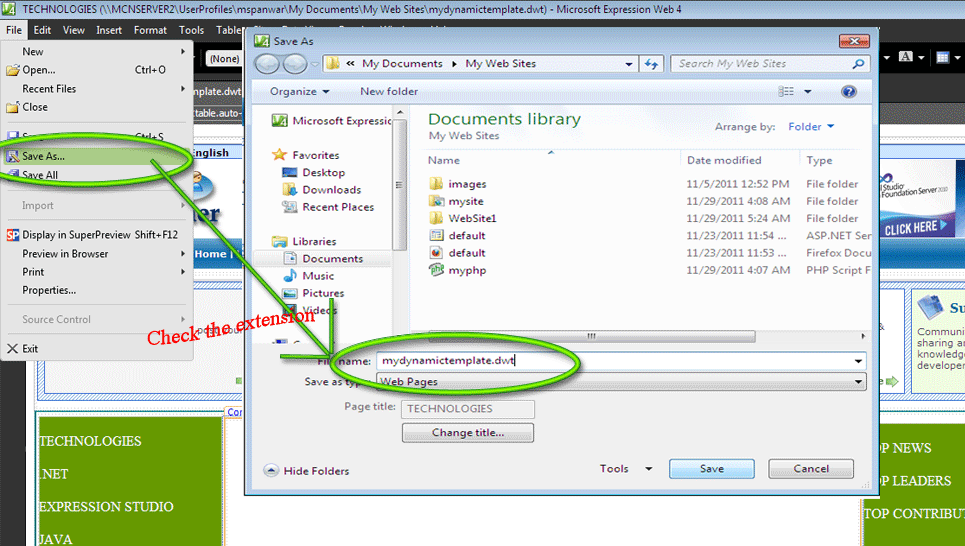Screen dimensions: 965x546
Task: Click Open folder icon in File menu
Action: 12,70
